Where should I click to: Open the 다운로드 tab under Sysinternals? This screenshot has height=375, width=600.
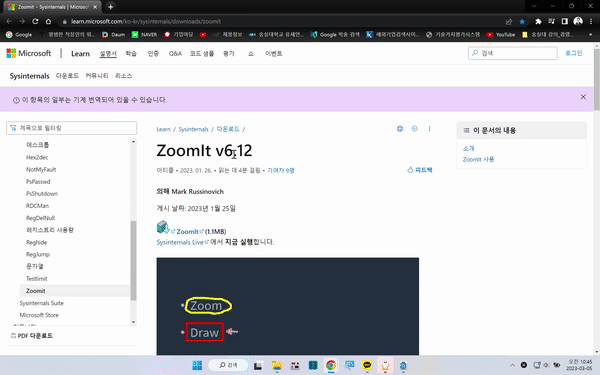tap(67, 76)
